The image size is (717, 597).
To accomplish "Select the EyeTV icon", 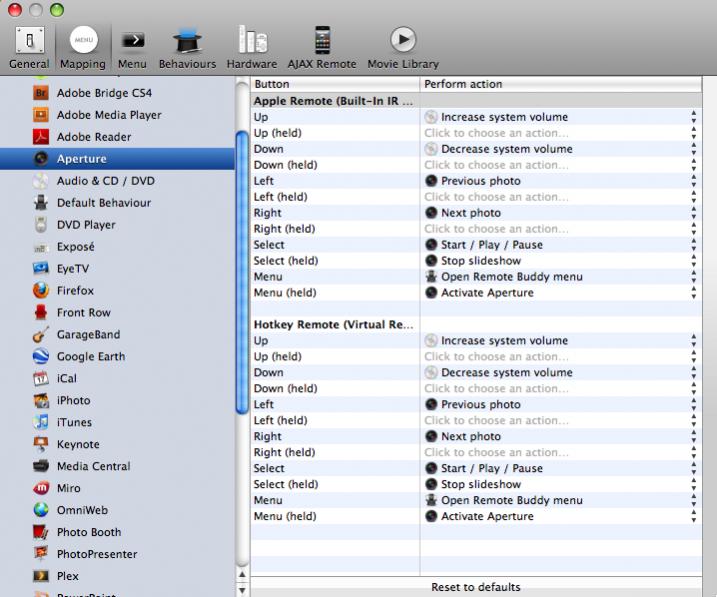I will click(x=41, y=268).
